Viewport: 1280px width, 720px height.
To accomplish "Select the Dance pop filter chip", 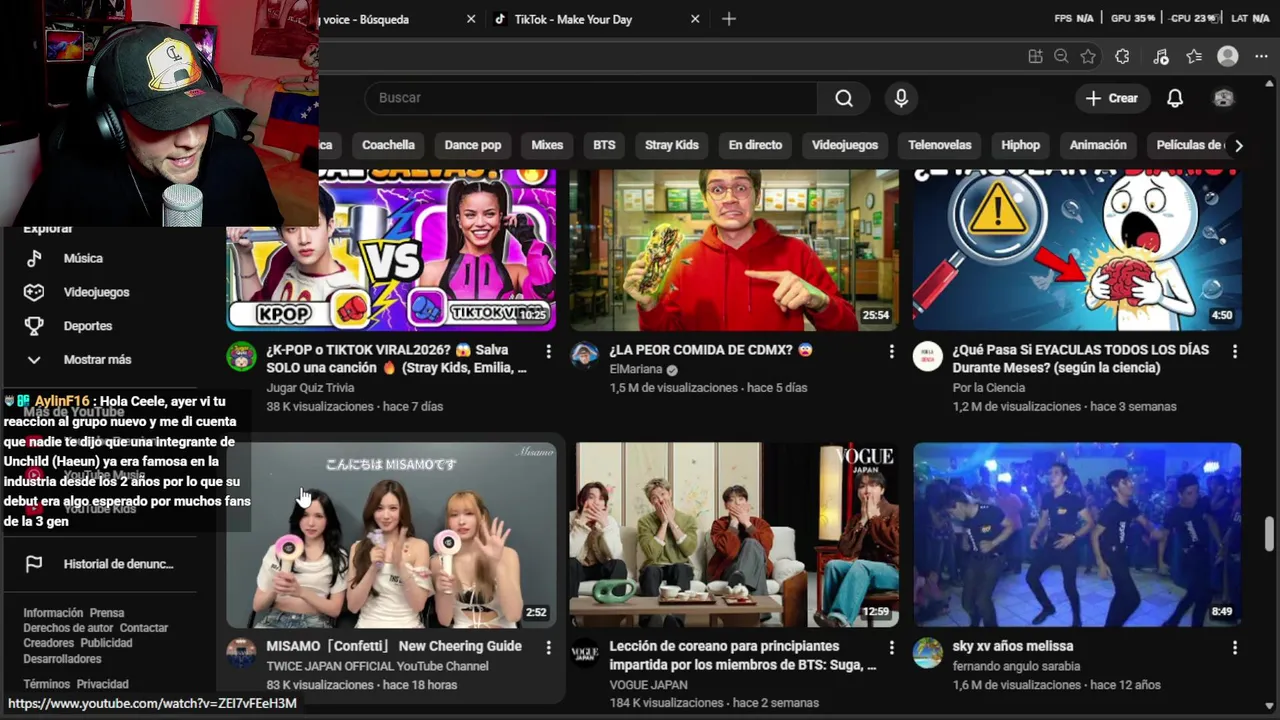I will point(473,145).
